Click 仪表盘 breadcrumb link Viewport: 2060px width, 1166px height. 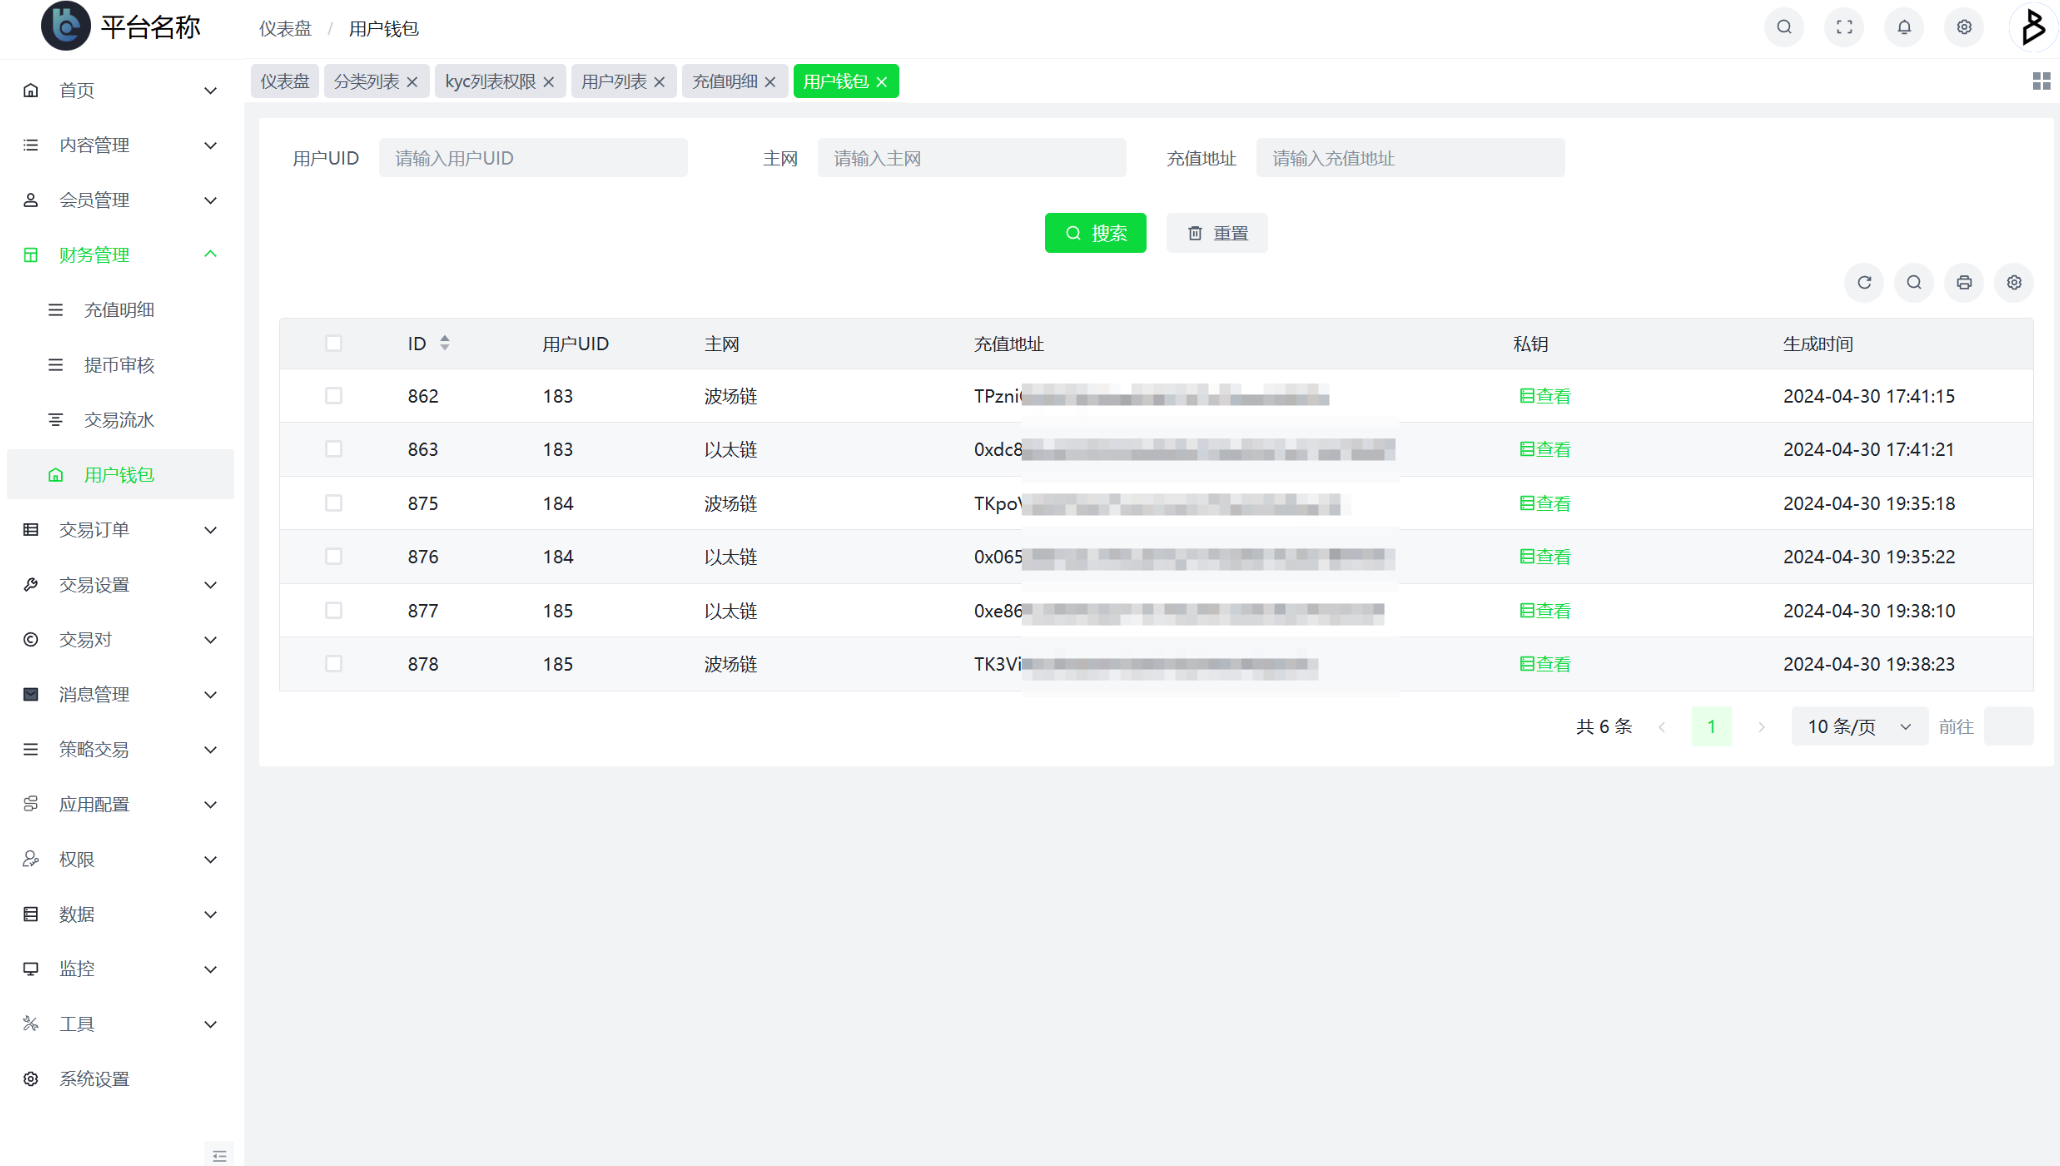pyautogui.click(x=286, y=29)
